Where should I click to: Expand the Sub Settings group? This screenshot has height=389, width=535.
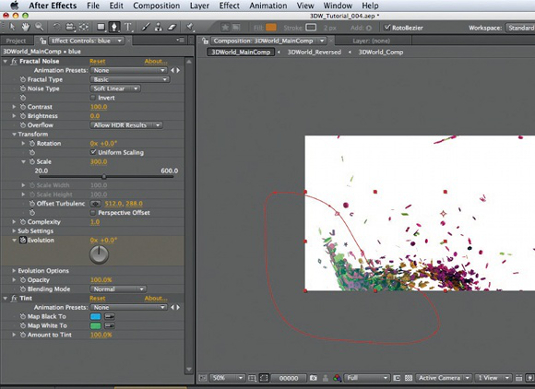coord(14,231)
